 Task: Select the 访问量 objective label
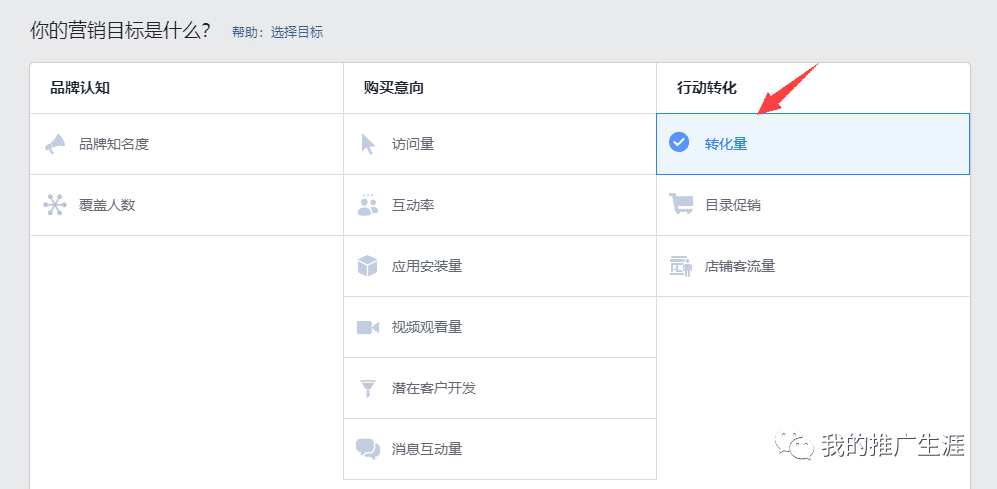413,144
